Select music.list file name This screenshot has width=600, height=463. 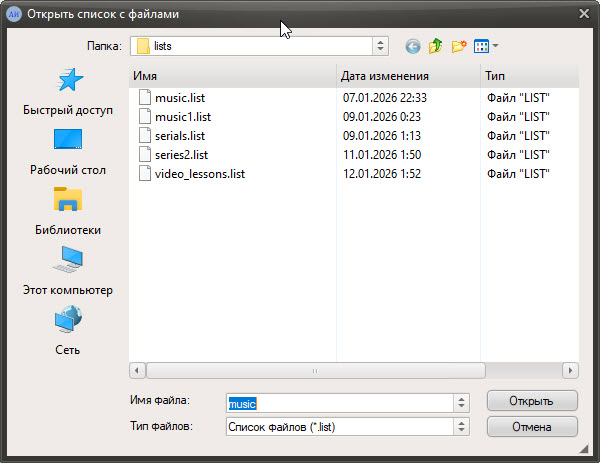(180, 98)
